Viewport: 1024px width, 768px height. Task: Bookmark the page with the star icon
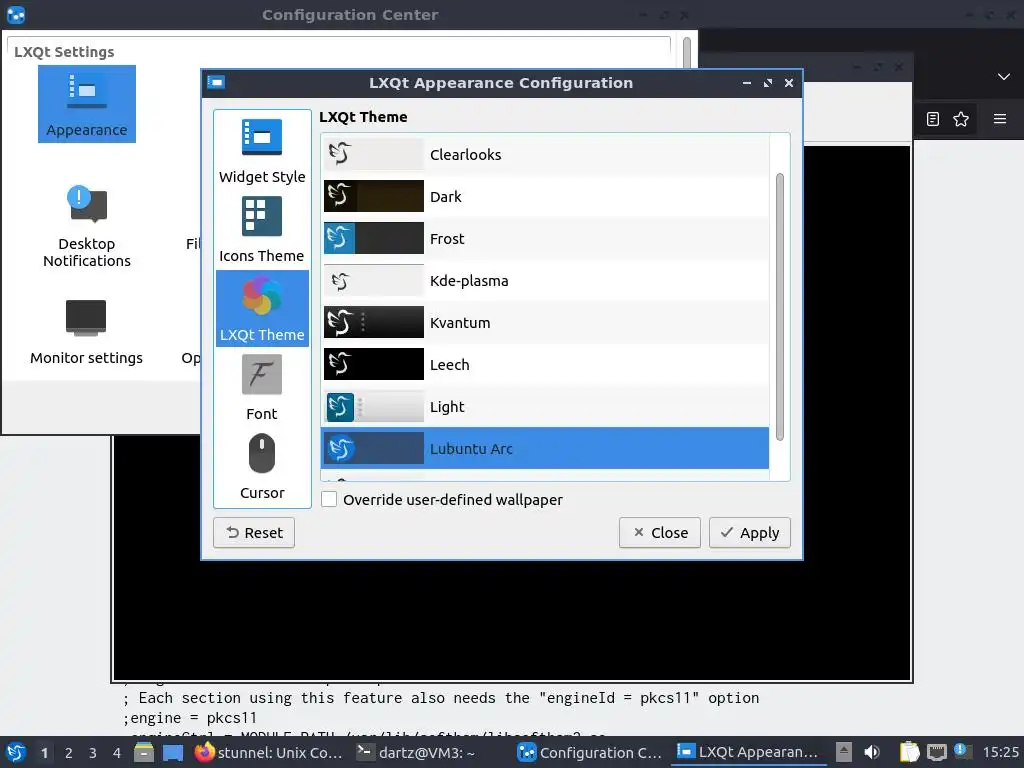(x=961, y=119)
